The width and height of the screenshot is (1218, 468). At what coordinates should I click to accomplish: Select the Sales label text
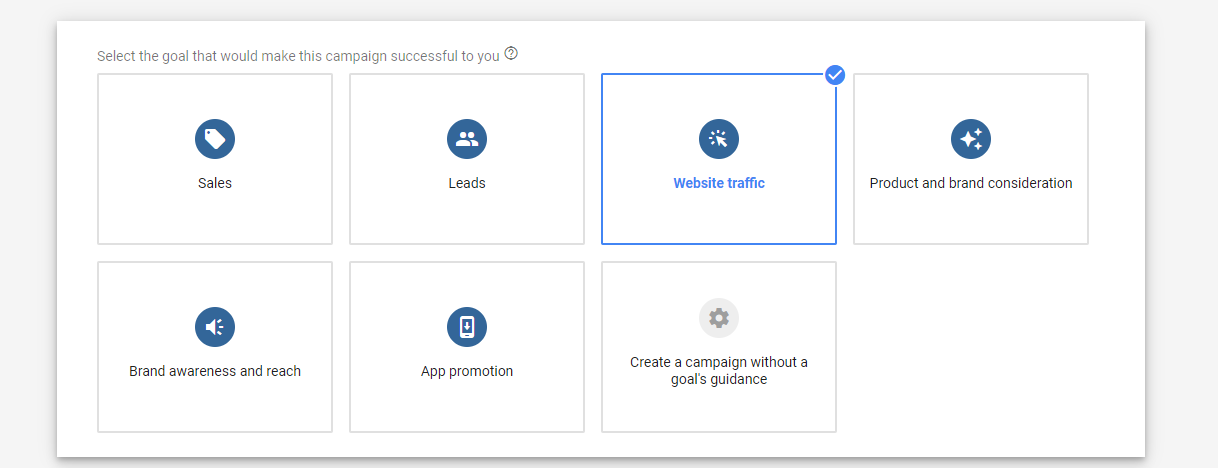(x=215, y=183)
